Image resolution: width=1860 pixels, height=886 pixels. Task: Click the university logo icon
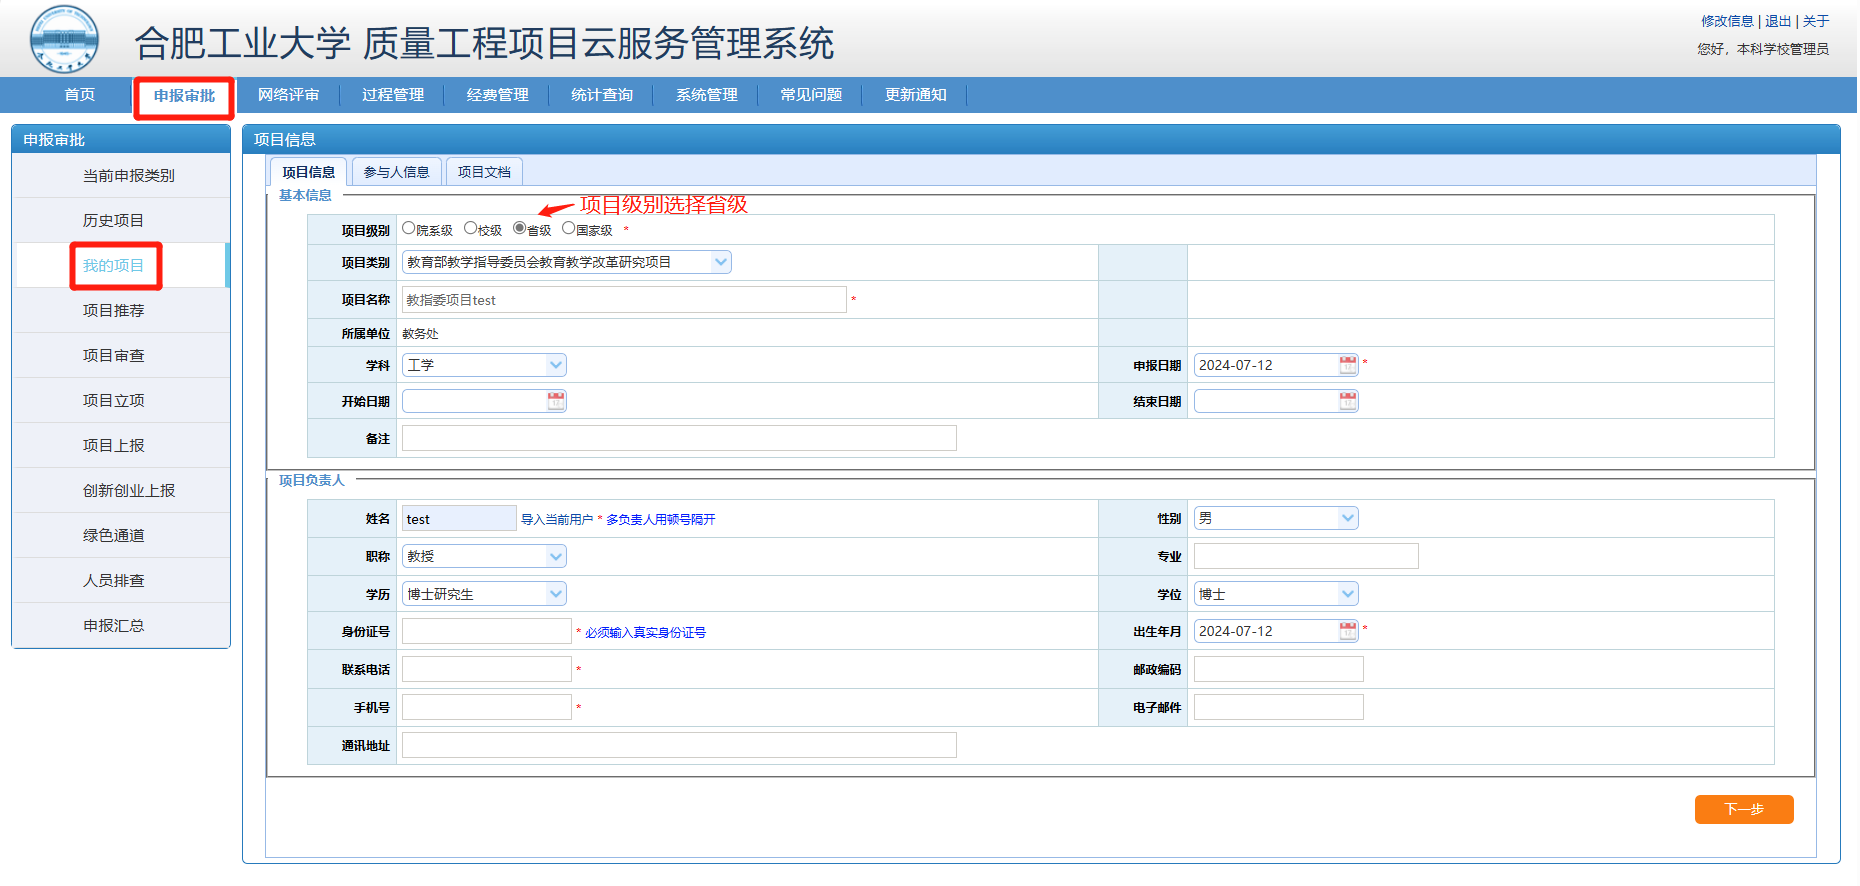point(64,39)
